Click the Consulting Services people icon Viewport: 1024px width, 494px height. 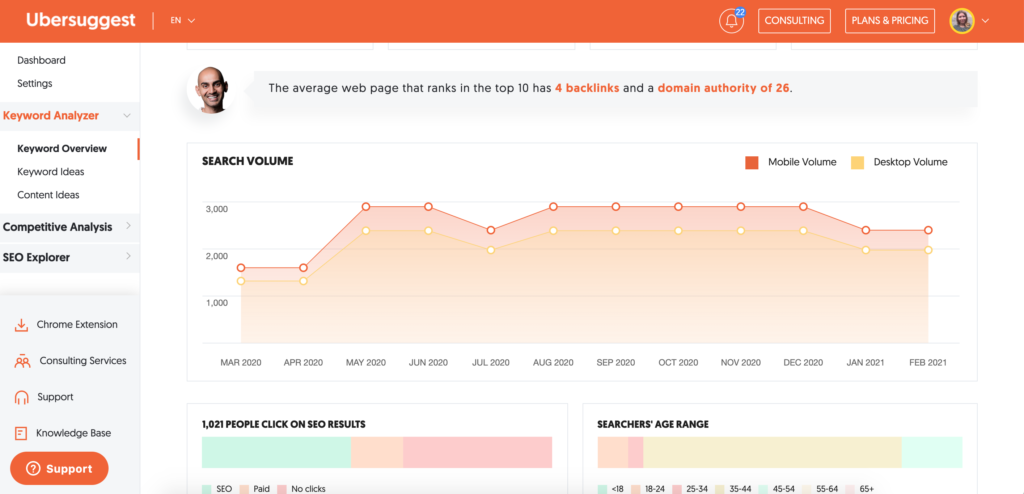click(x=22, y=361)
